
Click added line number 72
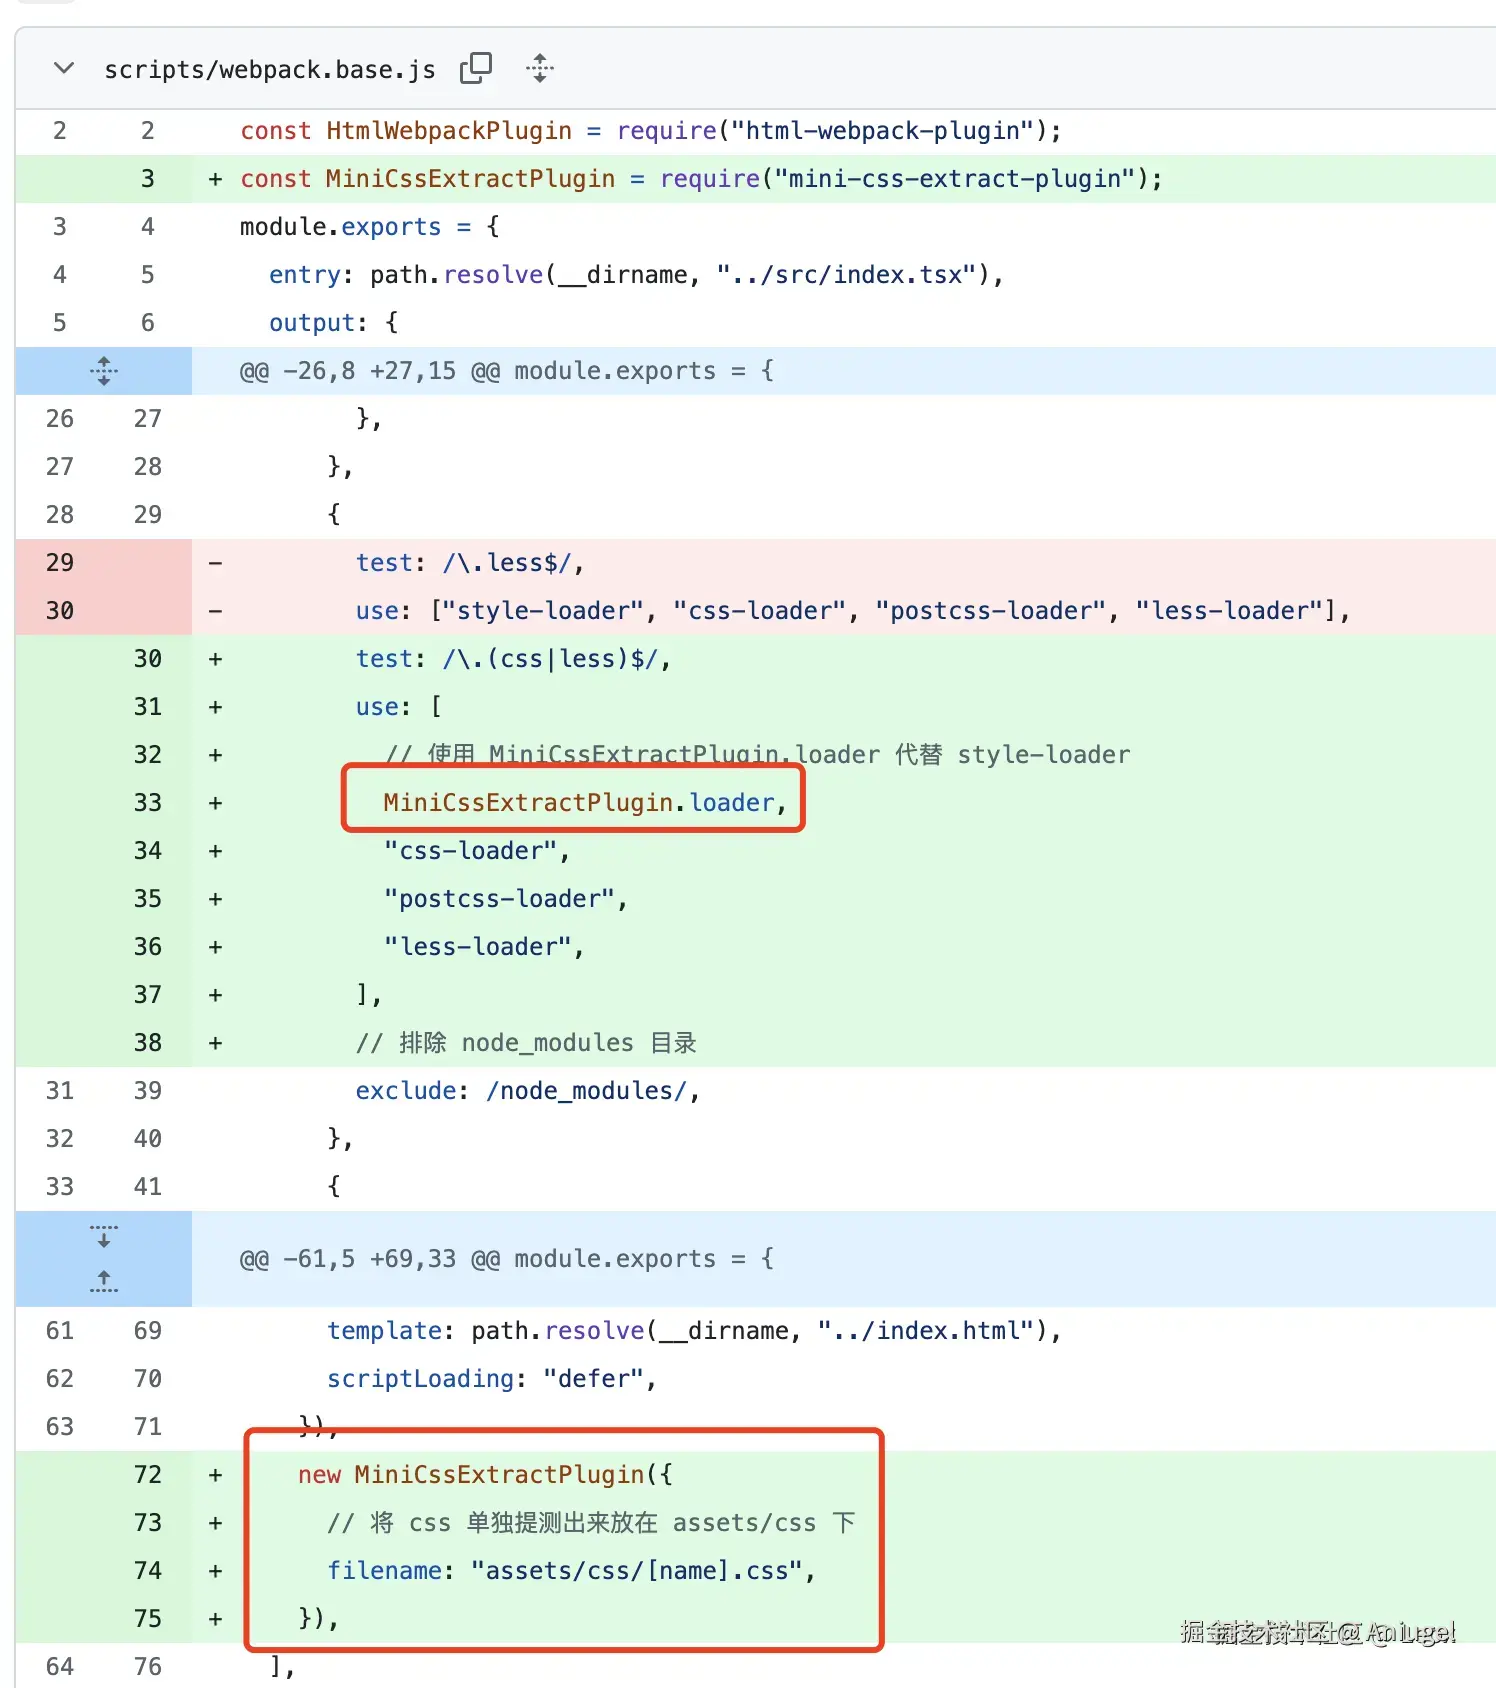coord(148,1475)
